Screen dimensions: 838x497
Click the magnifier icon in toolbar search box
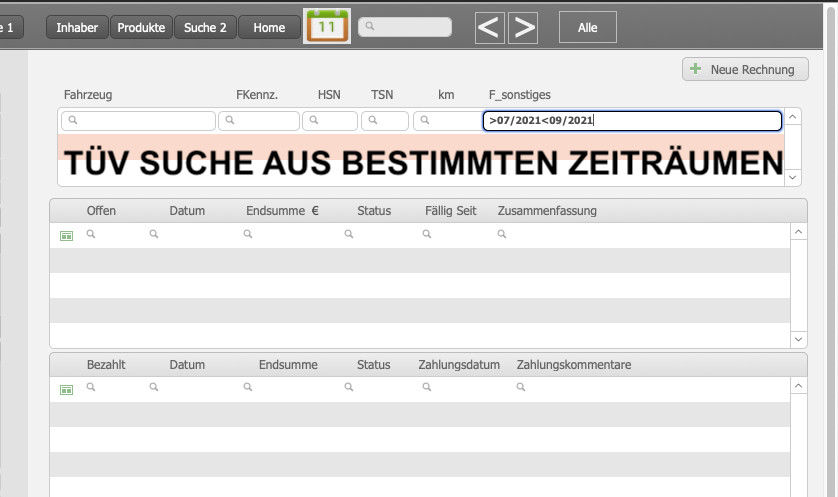click(x=369, y=26)
